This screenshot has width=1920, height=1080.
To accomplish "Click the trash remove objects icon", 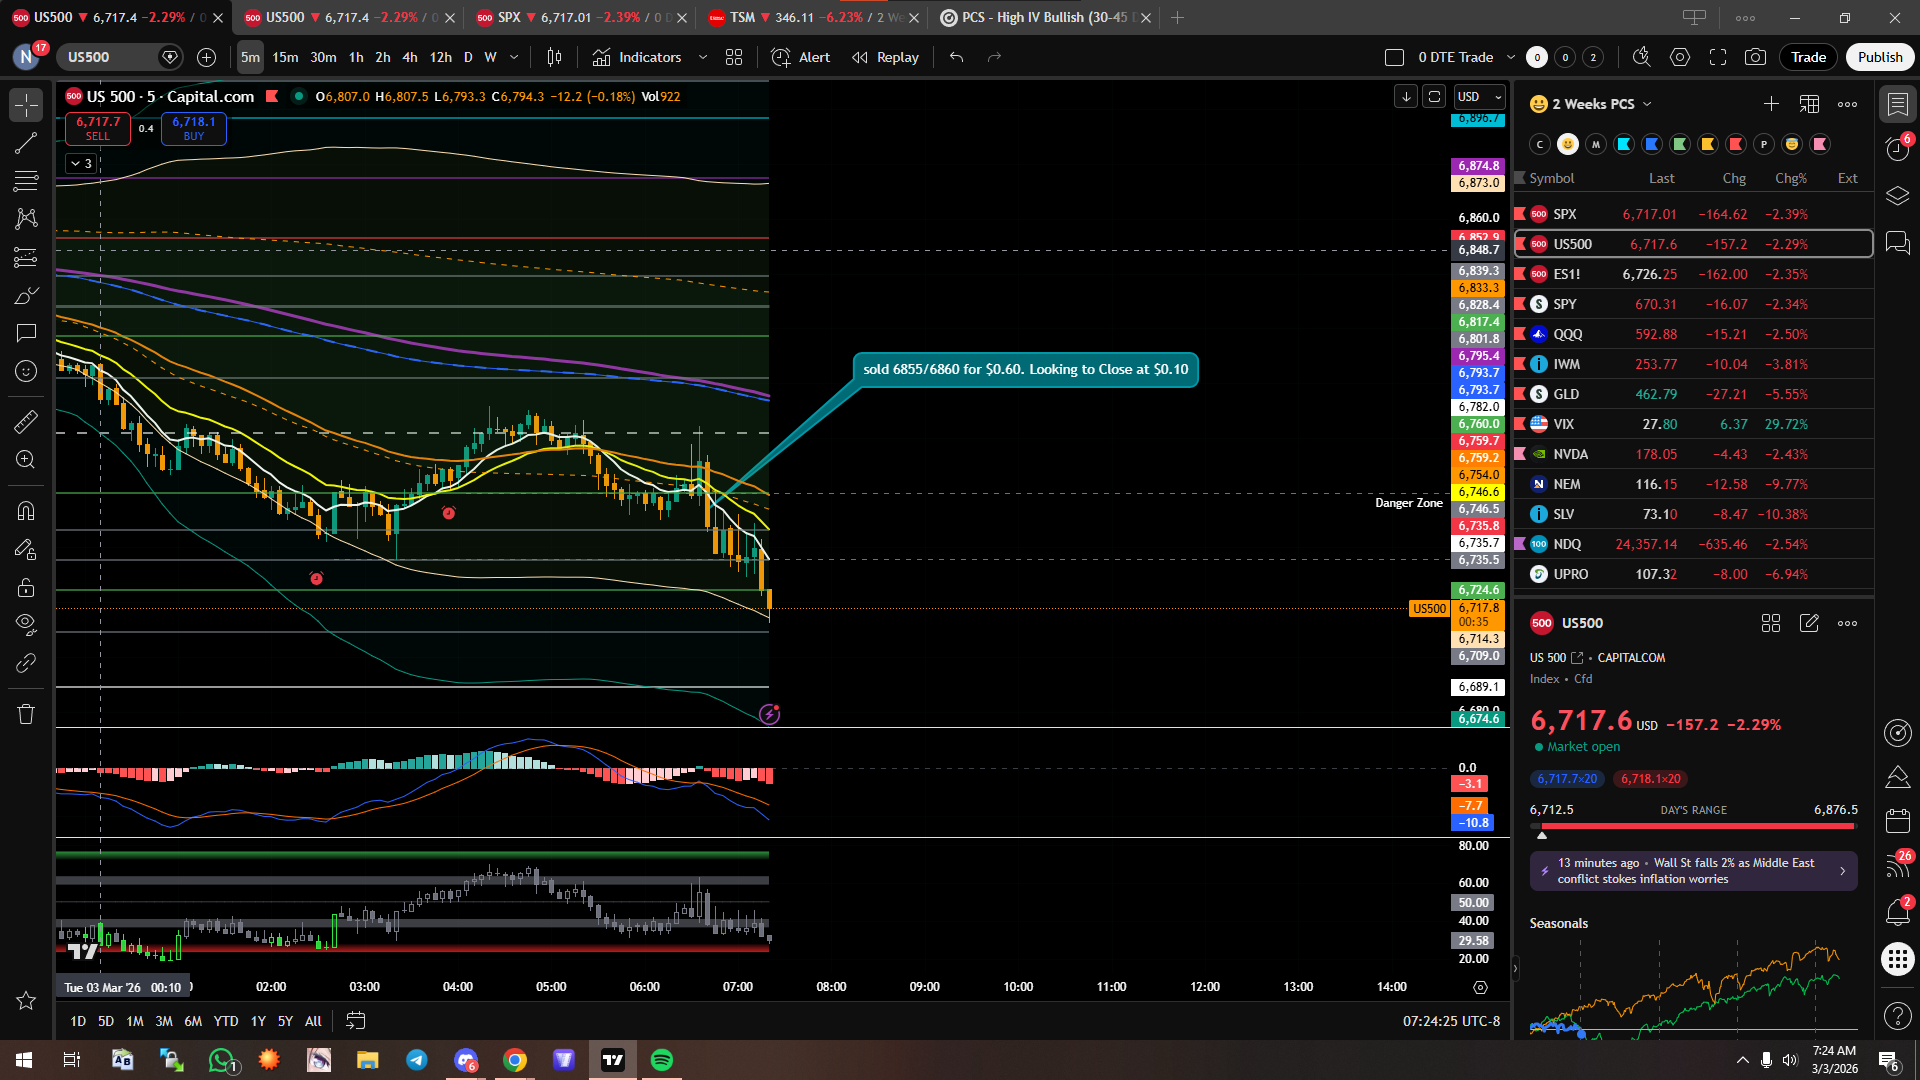I will click(x=26, y=714).
